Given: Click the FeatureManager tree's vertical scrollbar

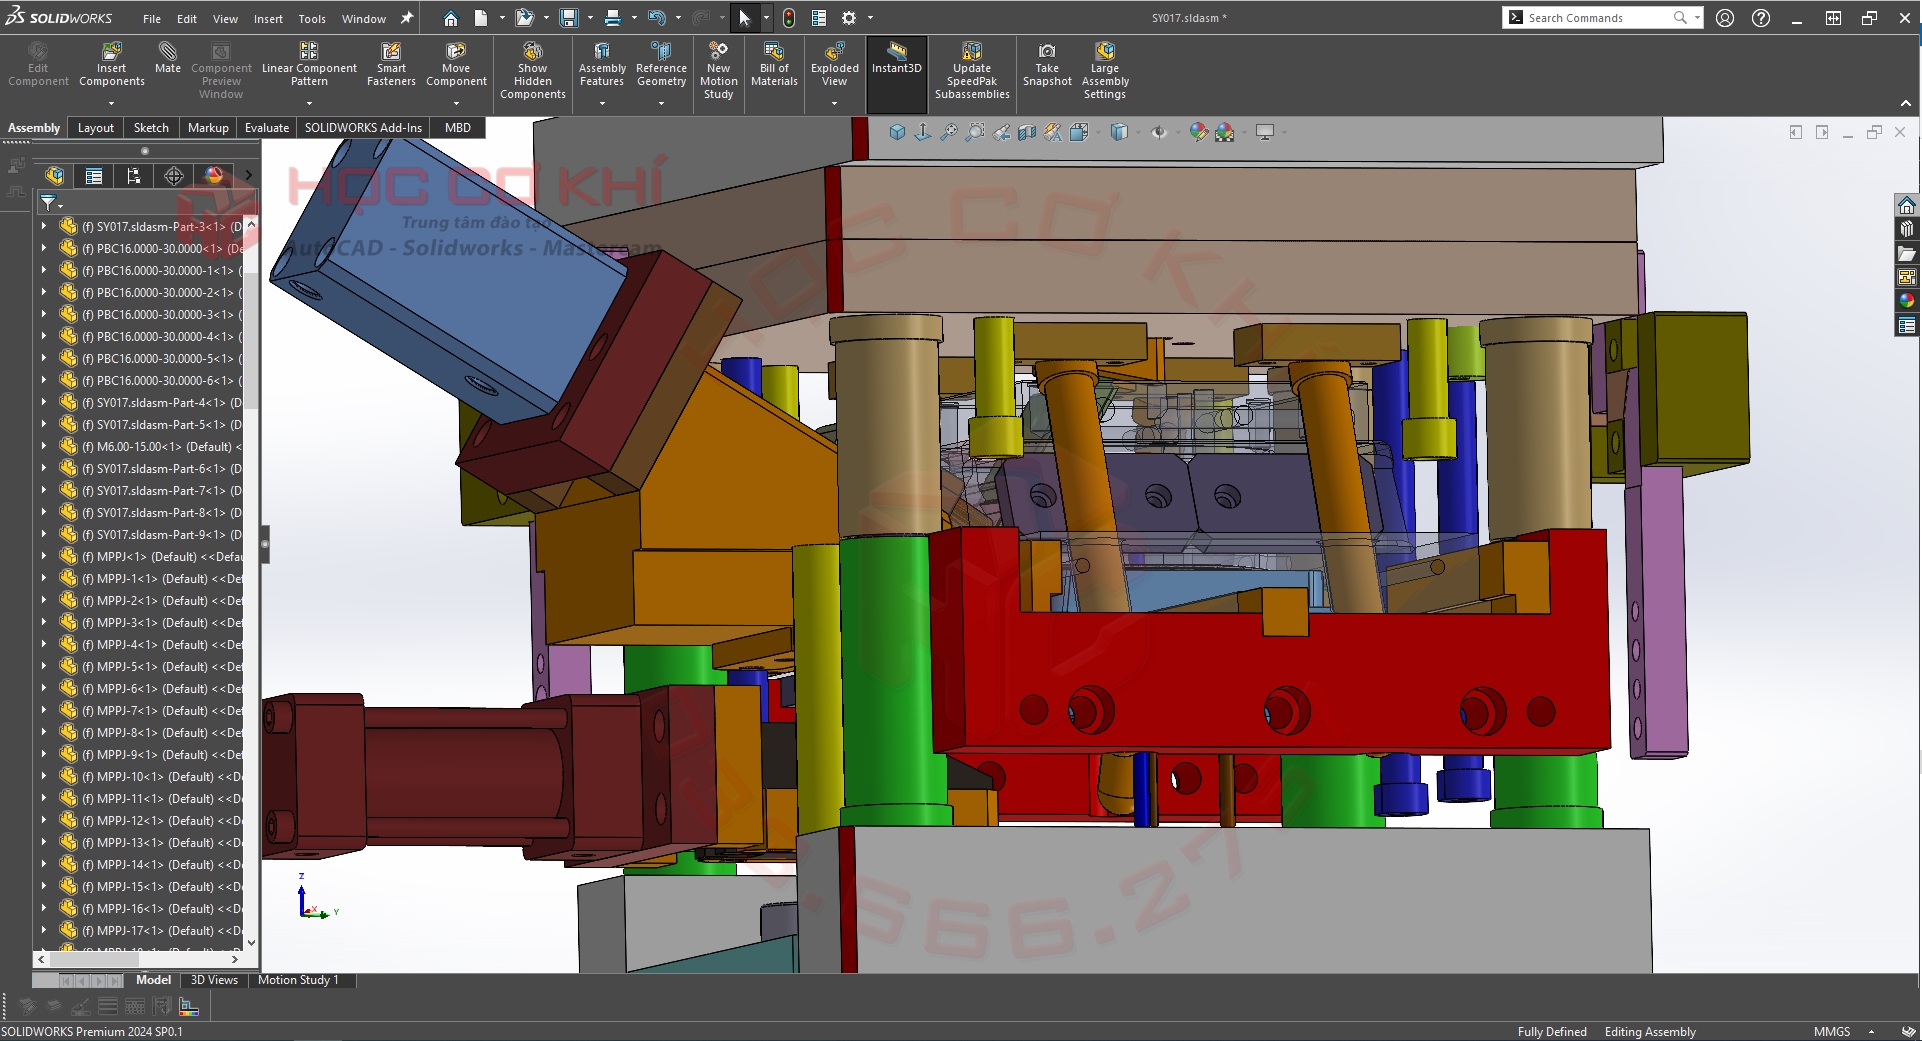Looking at the screenshot, I should point(251,583).
